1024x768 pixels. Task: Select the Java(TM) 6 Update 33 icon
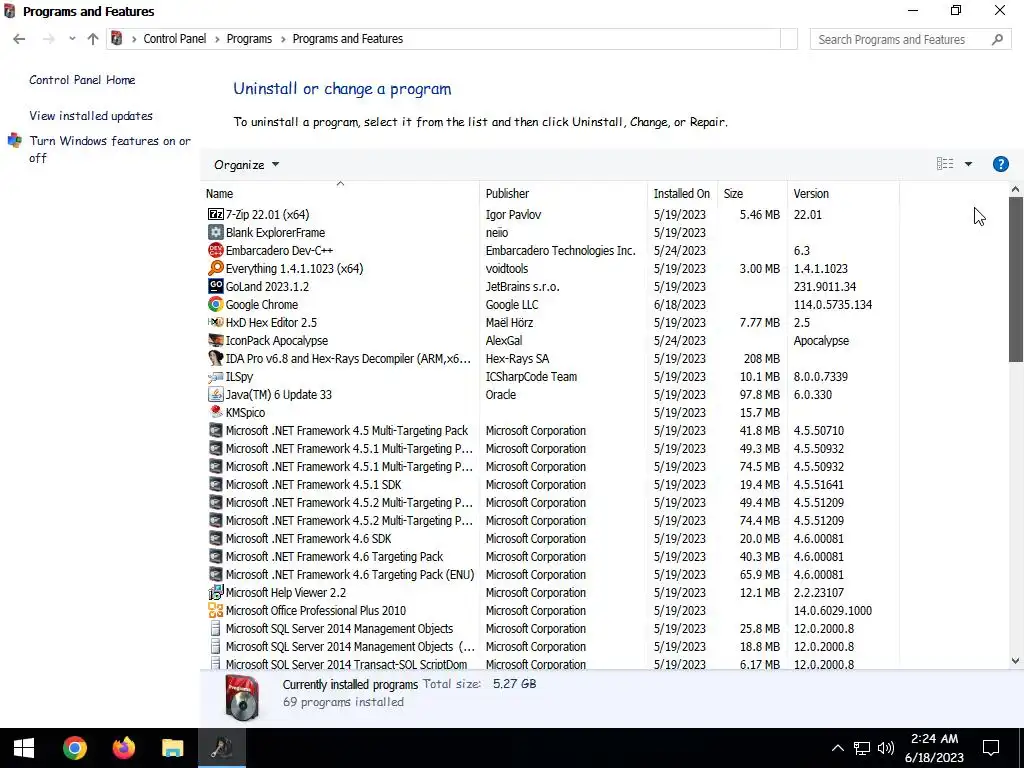click(216, 394)
